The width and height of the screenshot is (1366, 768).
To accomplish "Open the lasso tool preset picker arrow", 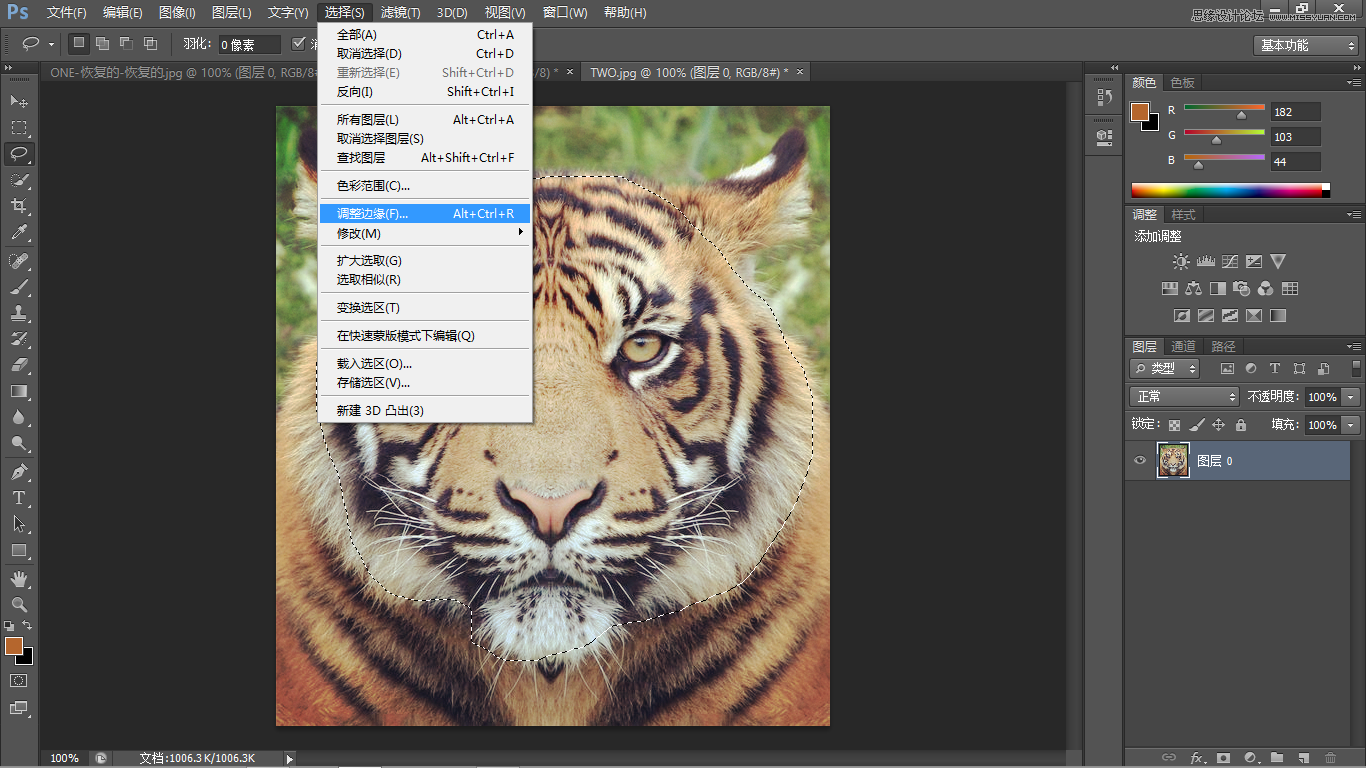I will click(51, 44).
